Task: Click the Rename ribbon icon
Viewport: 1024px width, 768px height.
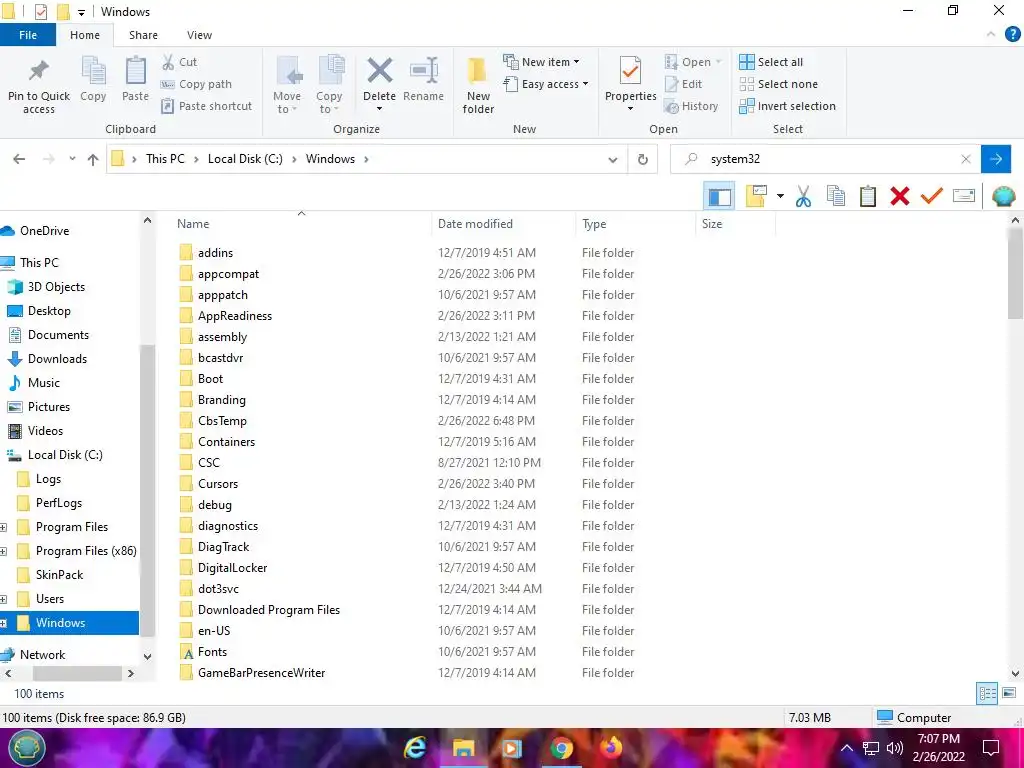Action: pos(424,71)
